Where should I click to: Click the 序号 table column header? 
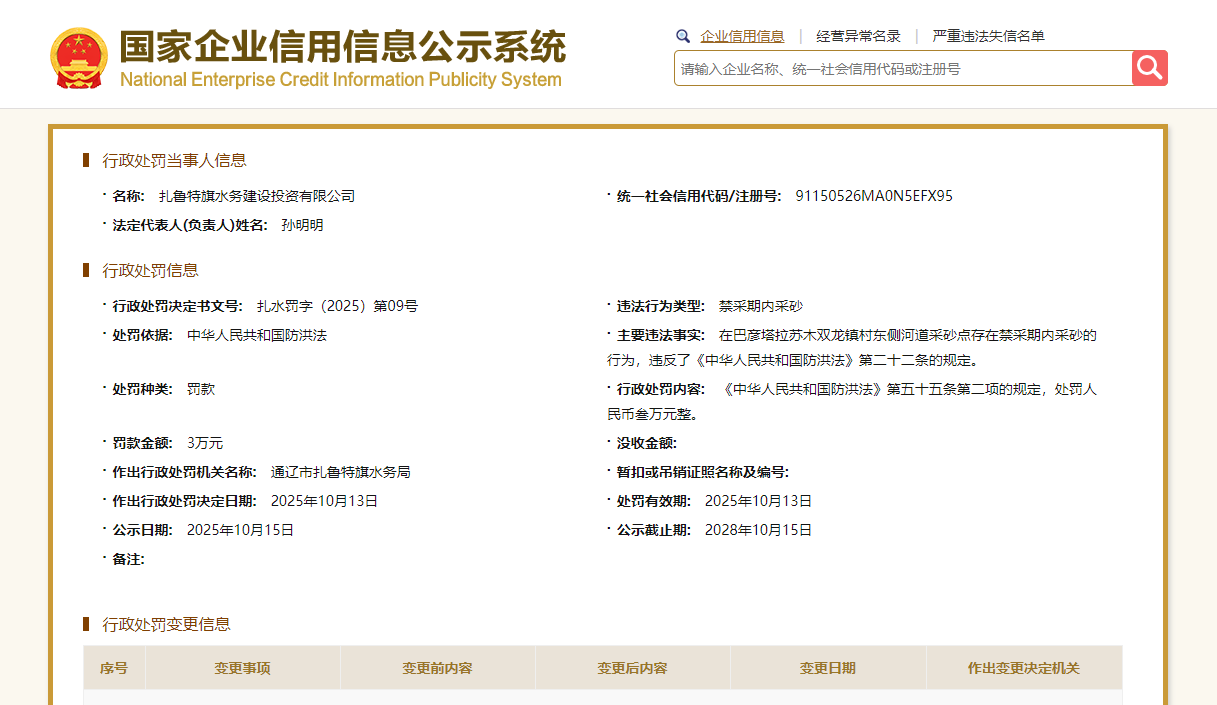114,668
